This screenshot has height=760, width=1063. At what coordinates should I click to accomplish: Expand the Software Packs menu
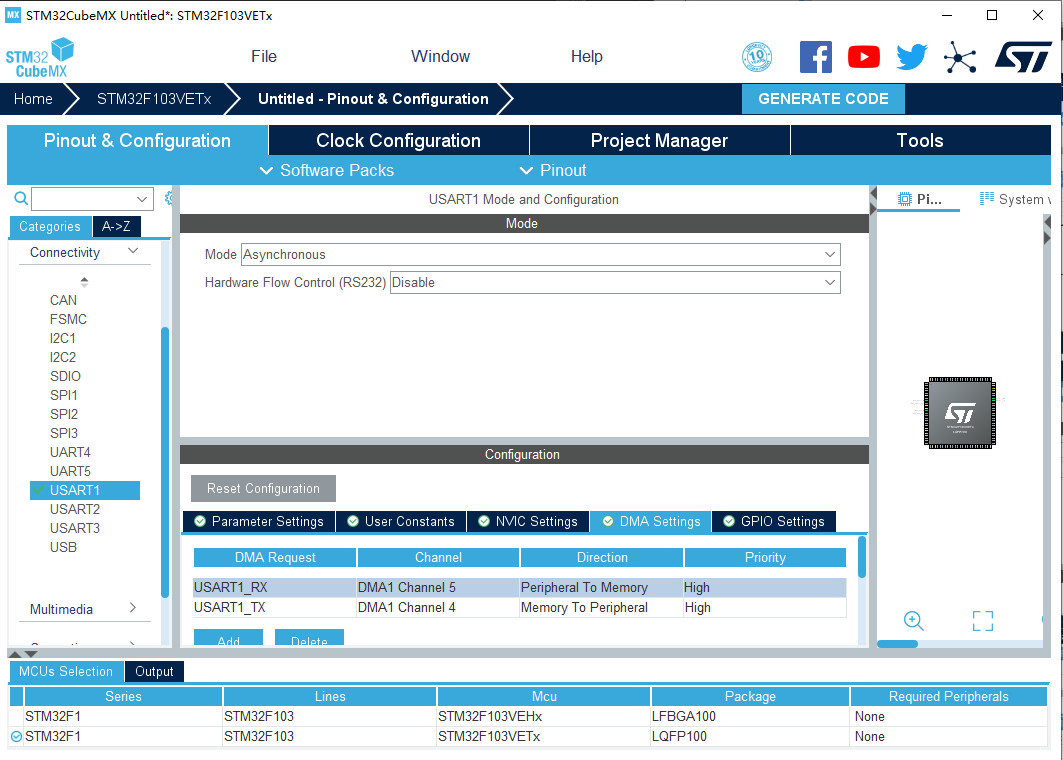click(x=326, y=170)
